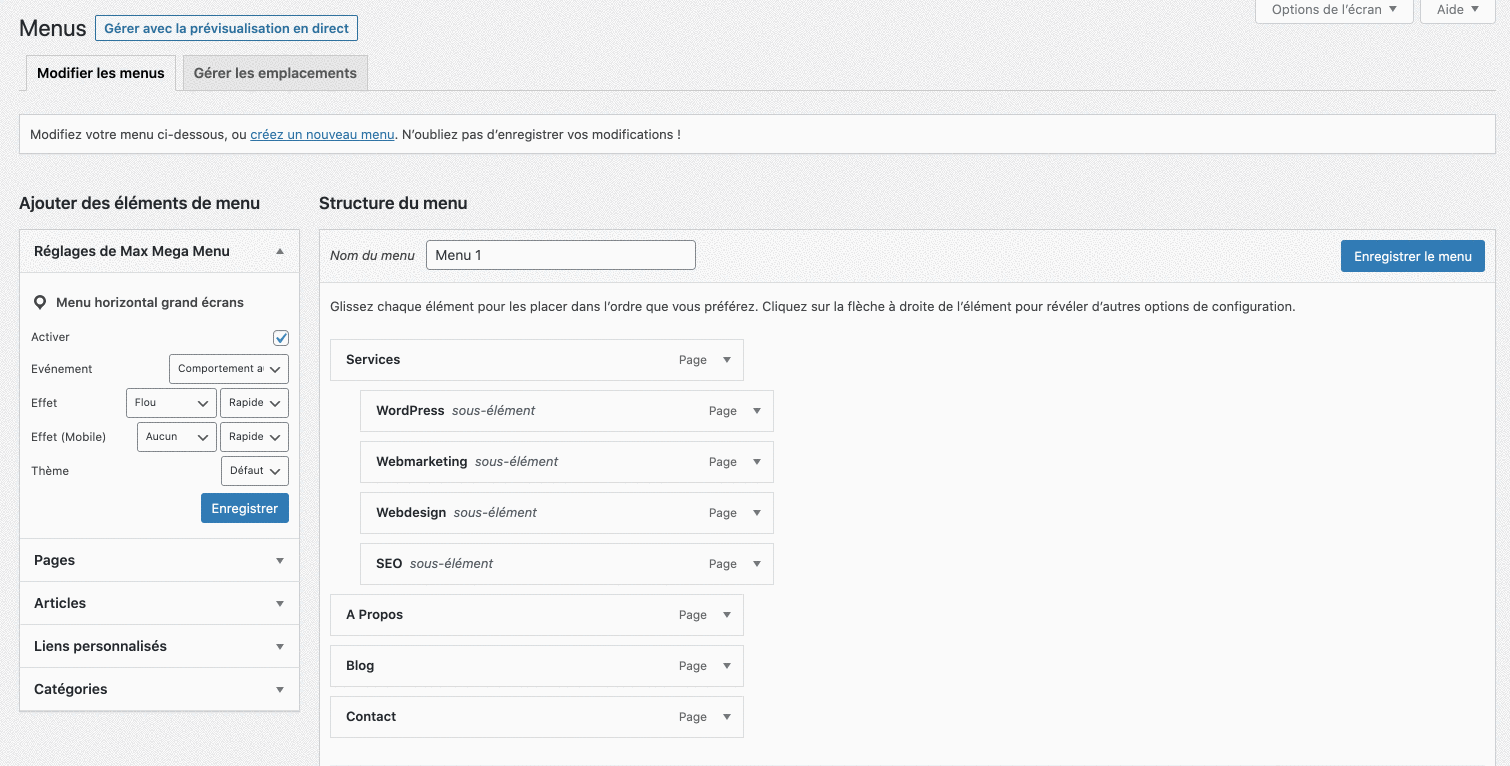Click the location pin icon beside "Menu horizontal grand écrans"
Viewport: 1510px width, 766px height.
click(x=40, y=302)
